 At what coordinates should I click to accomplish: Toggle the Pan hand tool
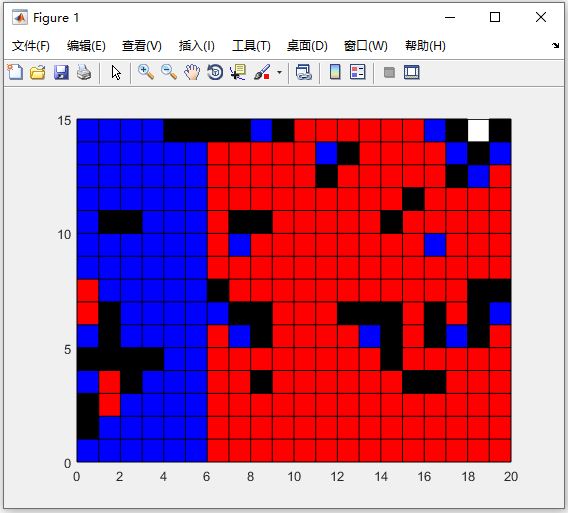[192, 72]
